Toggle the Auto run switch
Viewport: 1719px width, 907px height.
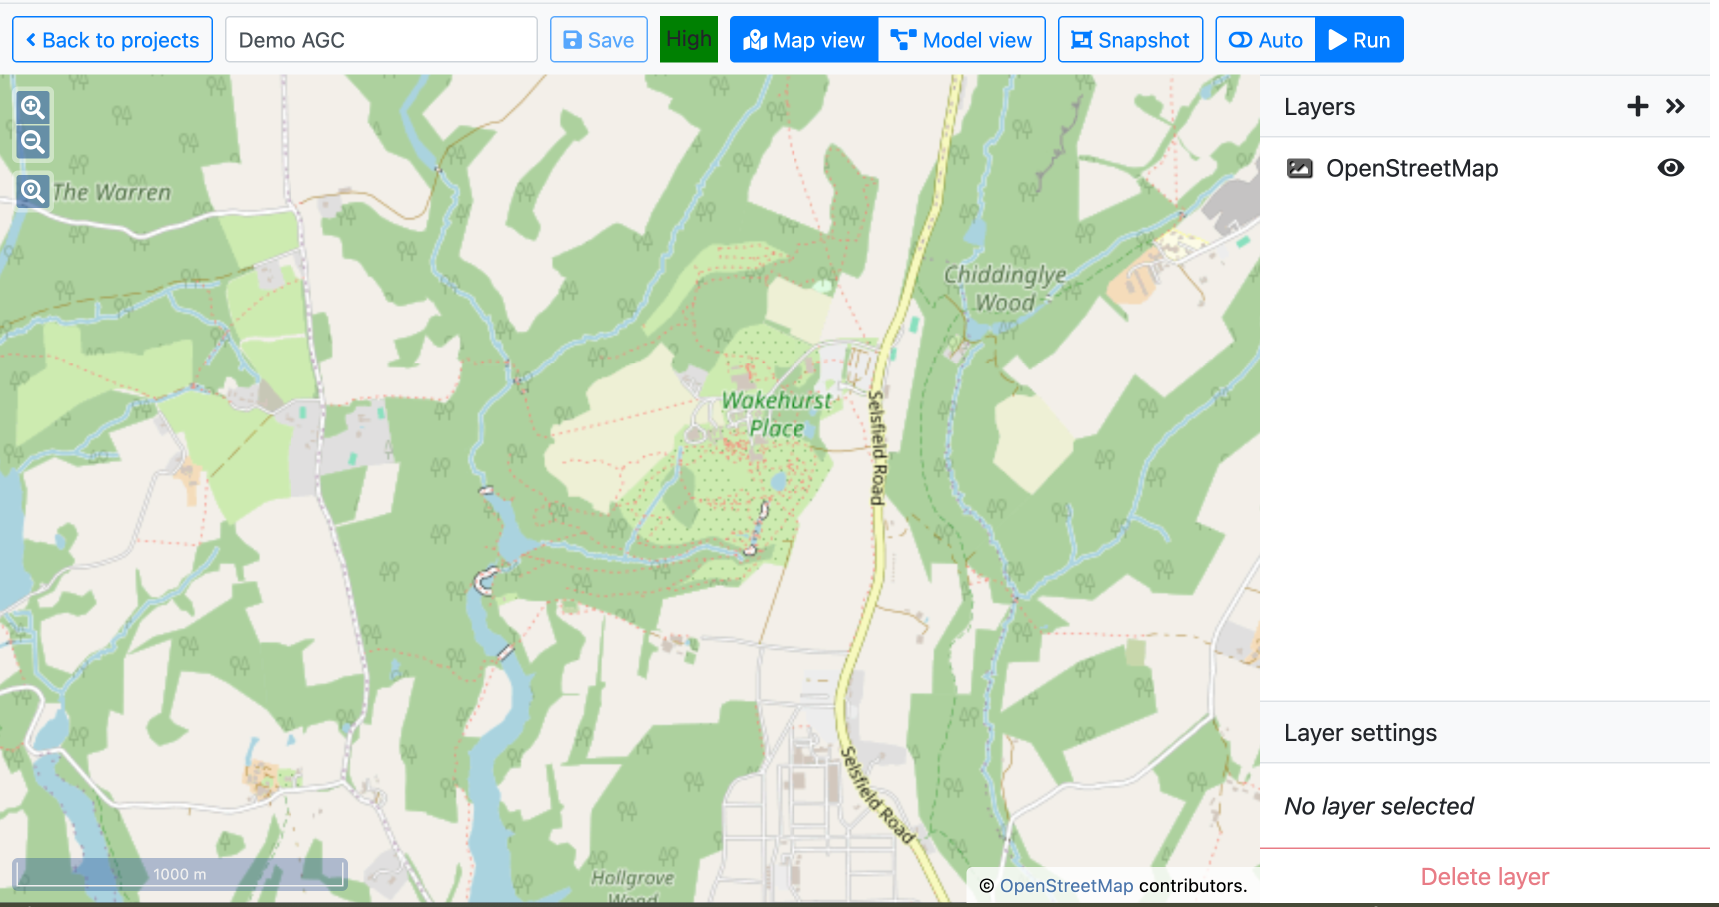pyautogui.click(x=1265, y=40)
